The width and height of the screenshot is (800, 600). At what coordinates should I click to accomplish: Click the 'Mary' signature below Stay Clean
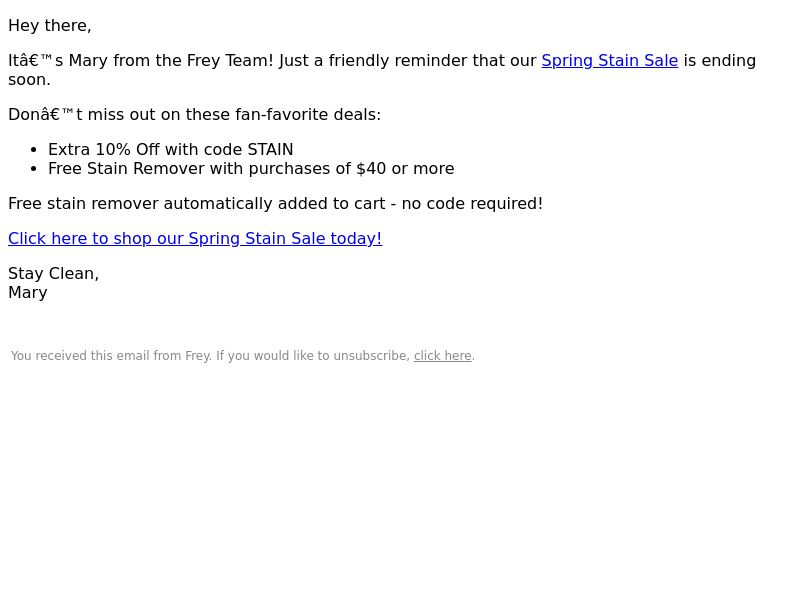[28, 293]
